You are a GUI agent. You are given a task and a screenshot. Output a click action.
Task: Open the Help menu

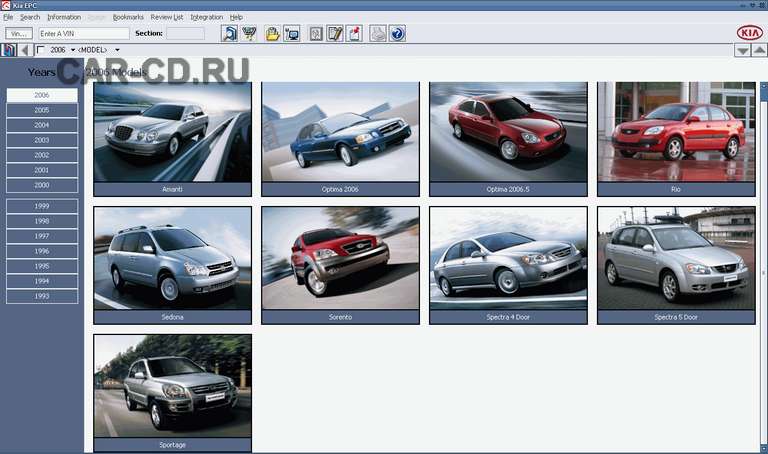(236, 17)
